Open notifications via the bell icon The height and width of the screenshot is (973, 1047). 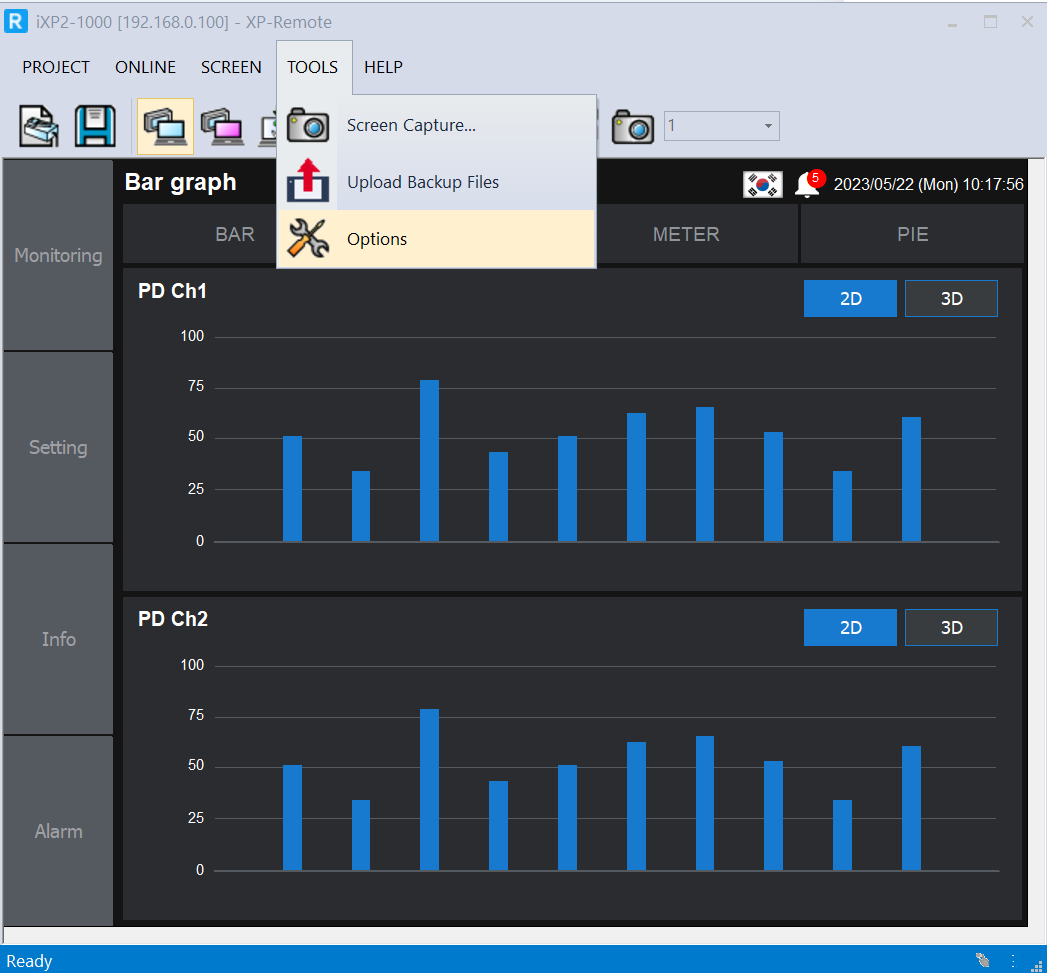pyautogui.click(x=807, y=185)
